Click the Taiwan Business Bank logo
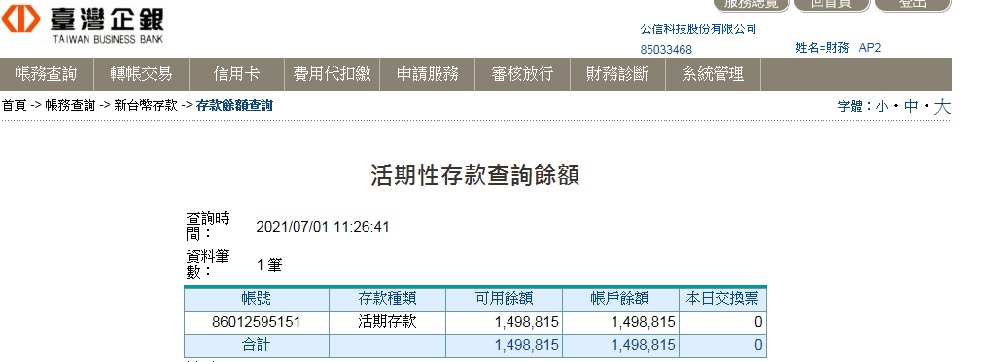981x362 pixels. tap(83, 25)
